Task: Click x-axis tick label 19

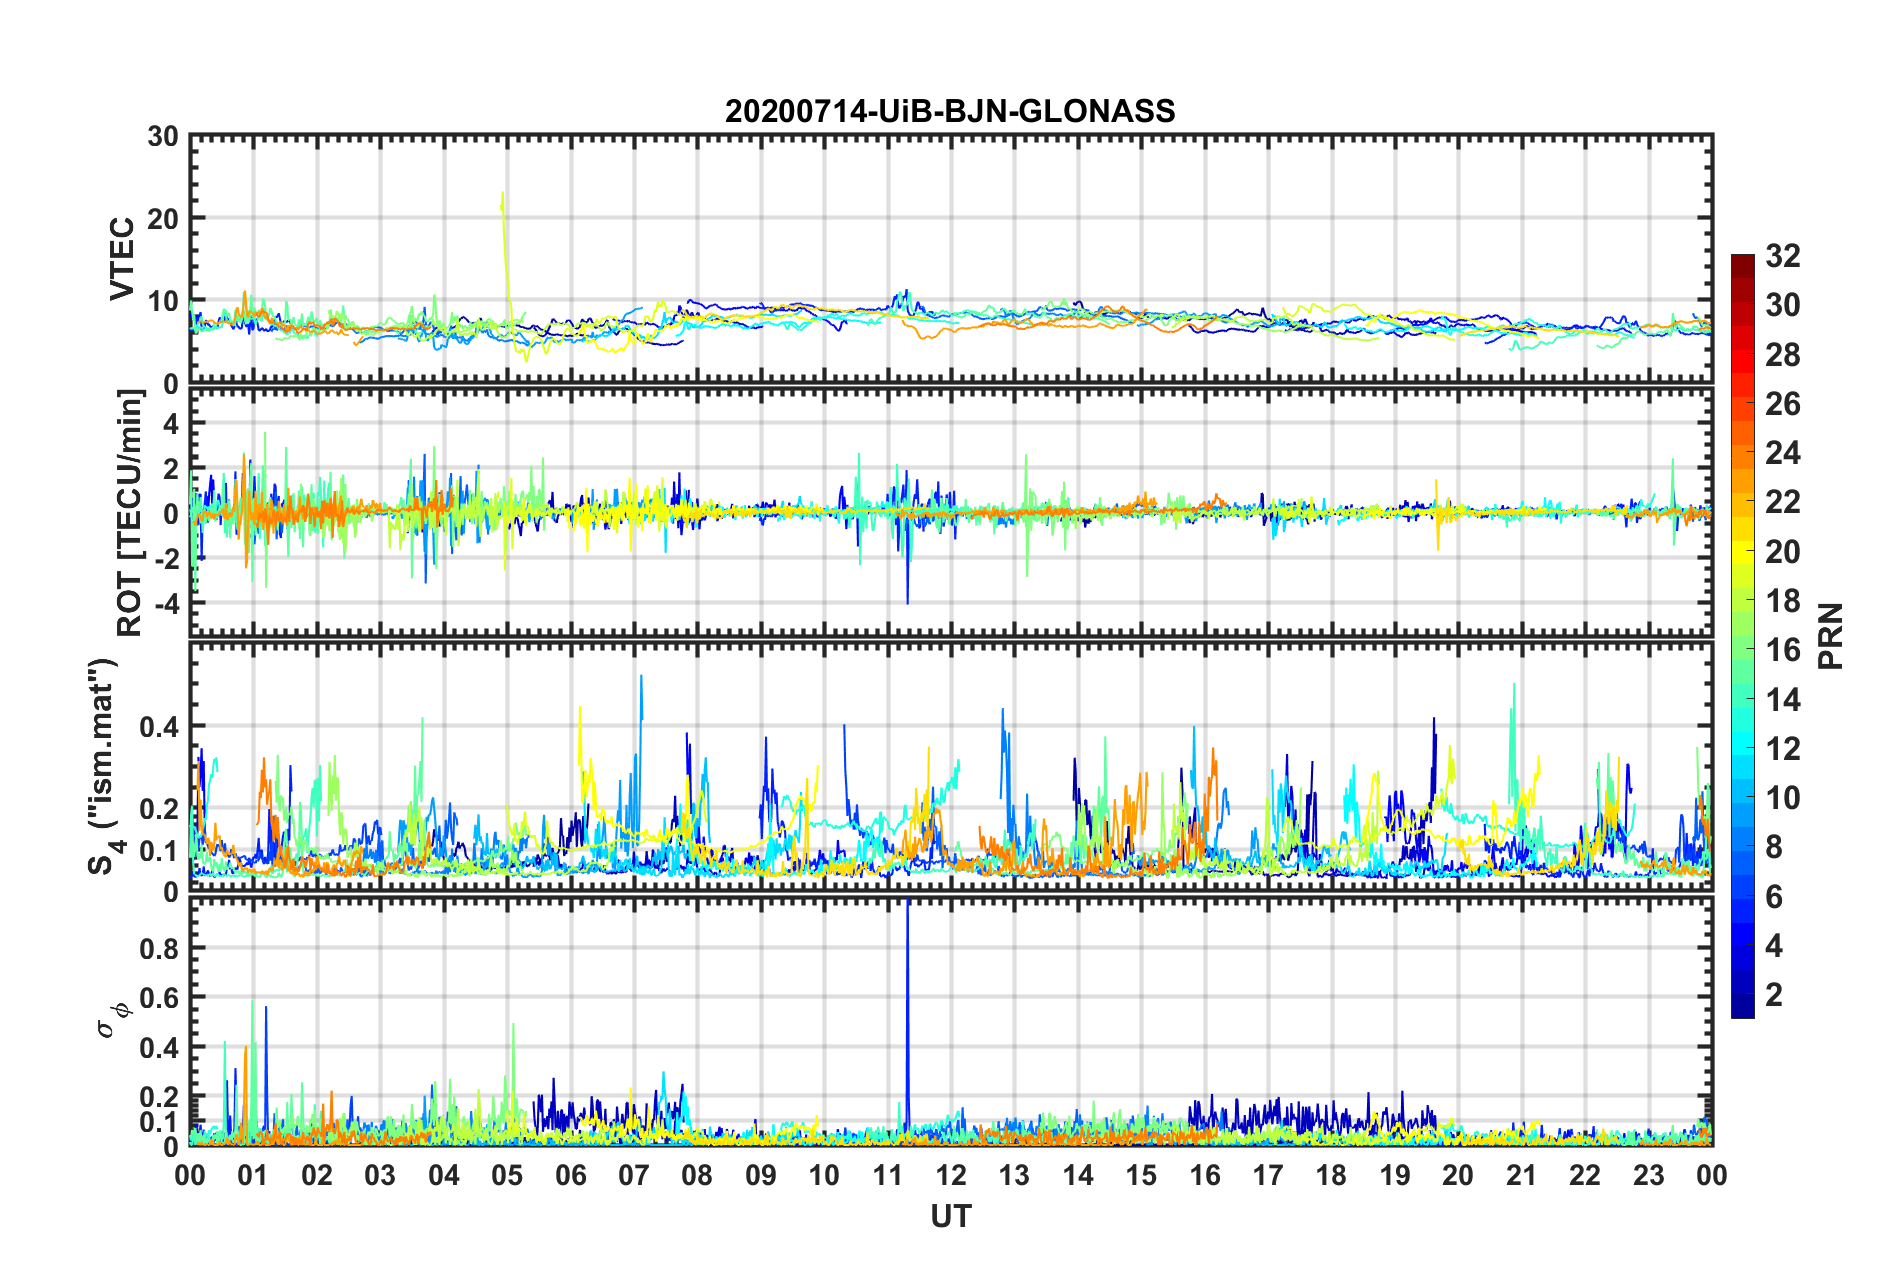Action: tap(1395, 1175)
